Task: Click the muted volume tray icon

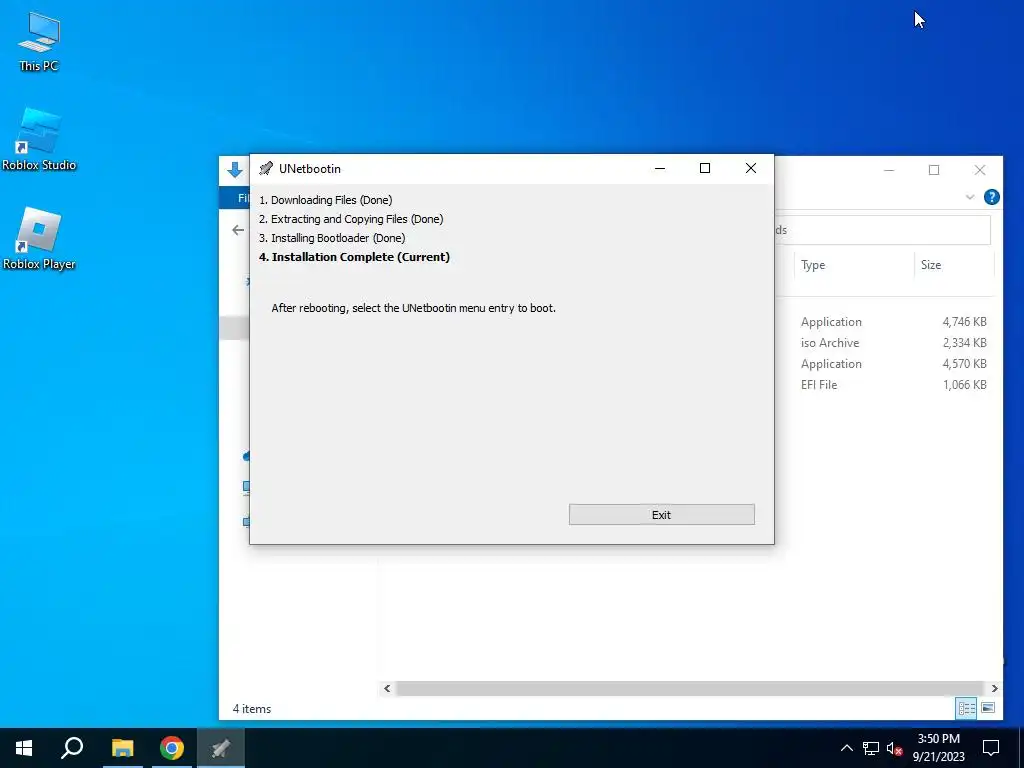Action: pyautogui.click(x=894, y=748)
